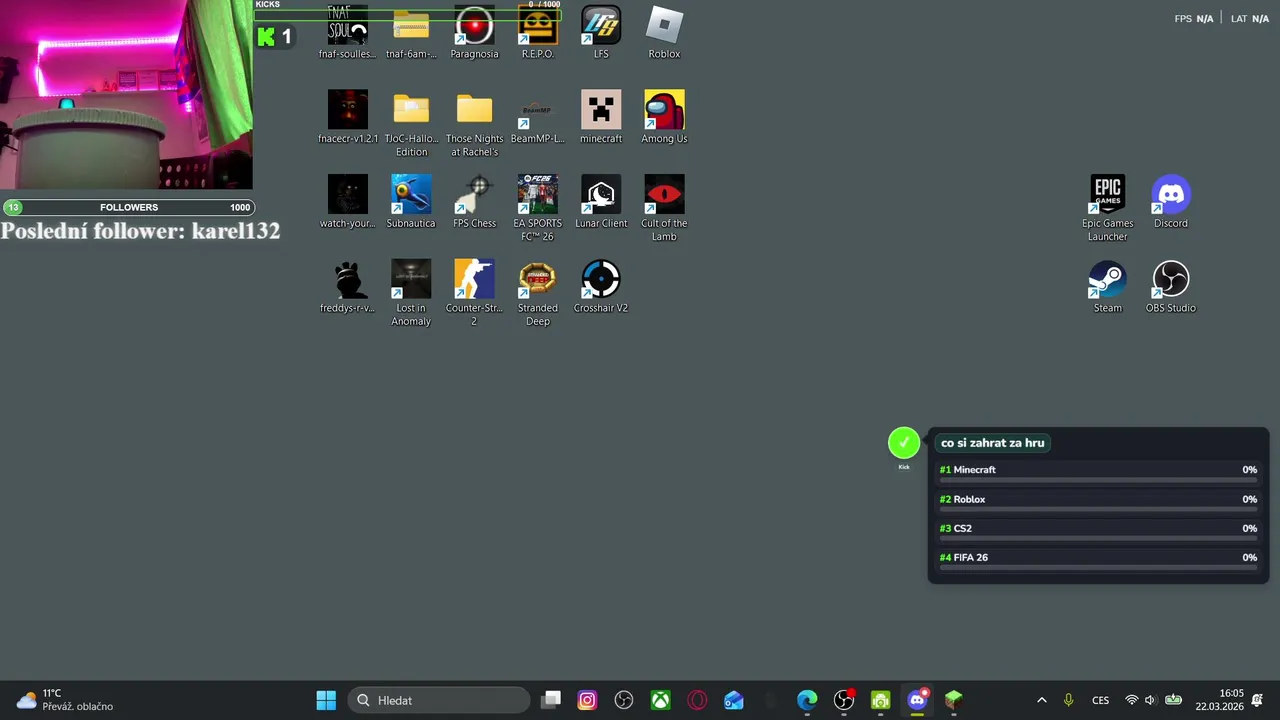Open the Minecraft grass block taskbar icon
Viewport: 1280px width, 720px height.
(954, 700)
